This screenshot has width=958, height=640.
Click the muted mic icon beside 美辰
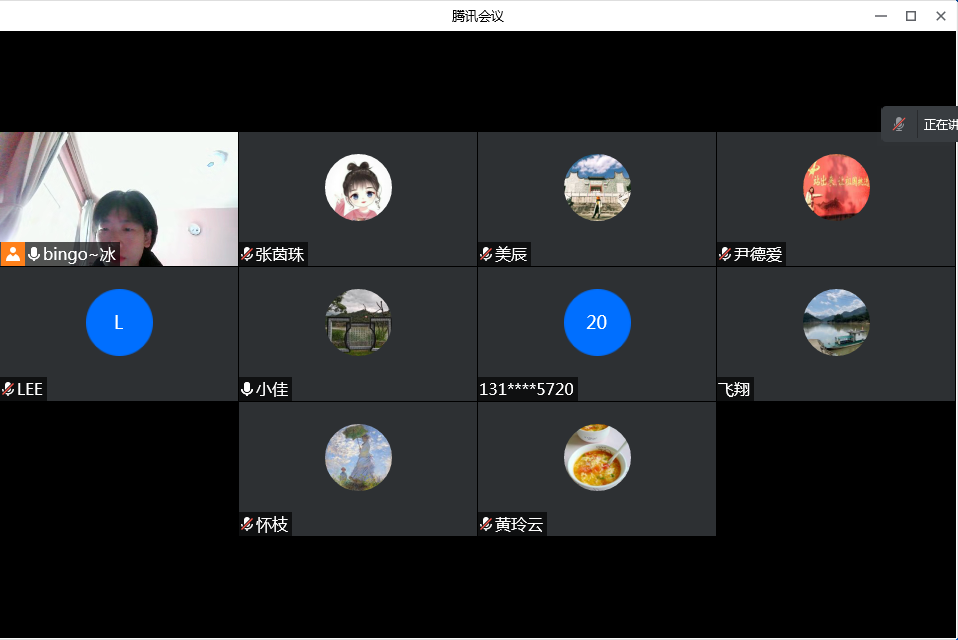pos(486,254)
